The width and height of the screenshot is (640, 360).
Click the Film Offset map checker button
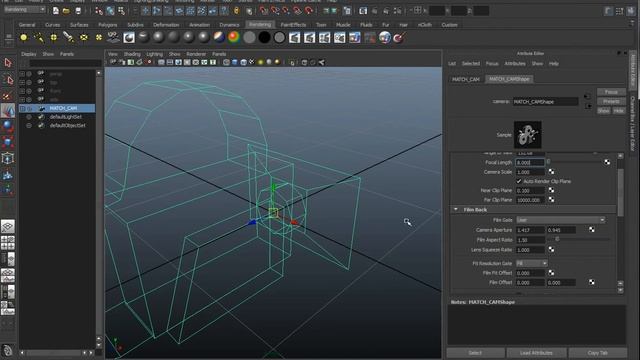click(591, 282)
